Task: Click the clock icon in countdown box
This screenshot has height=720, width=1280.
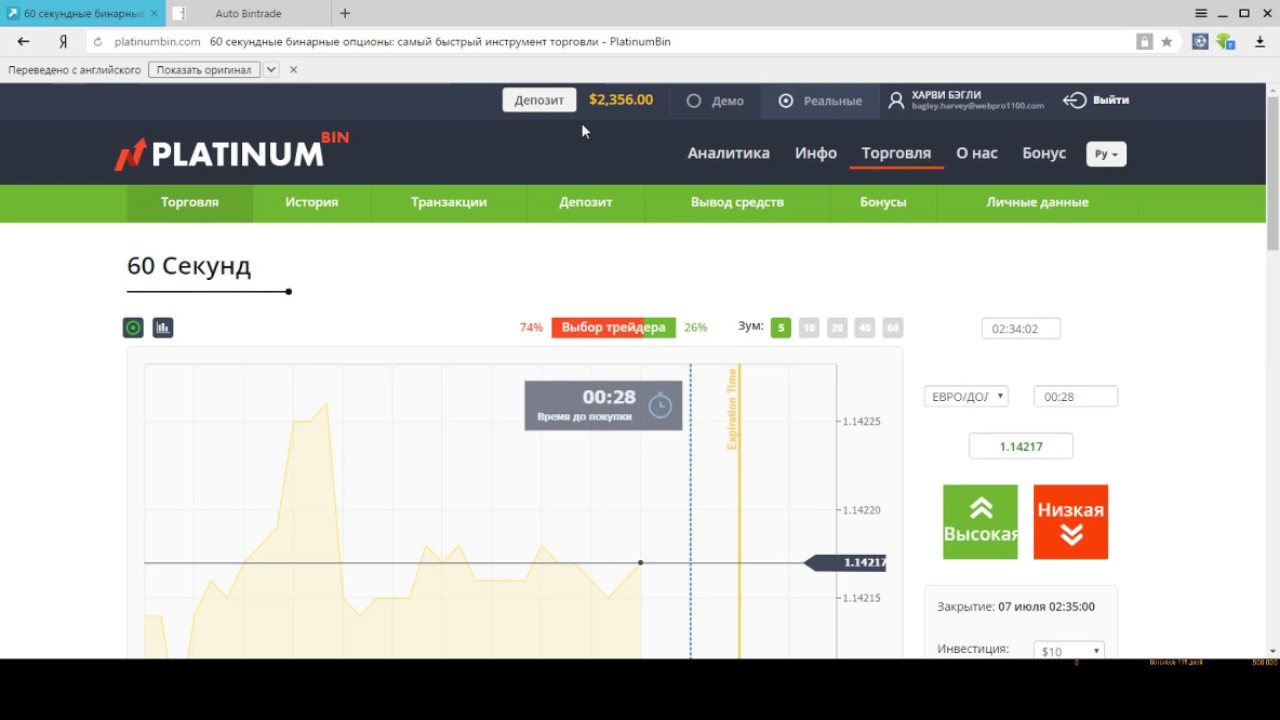Action: tap(660, 405)
